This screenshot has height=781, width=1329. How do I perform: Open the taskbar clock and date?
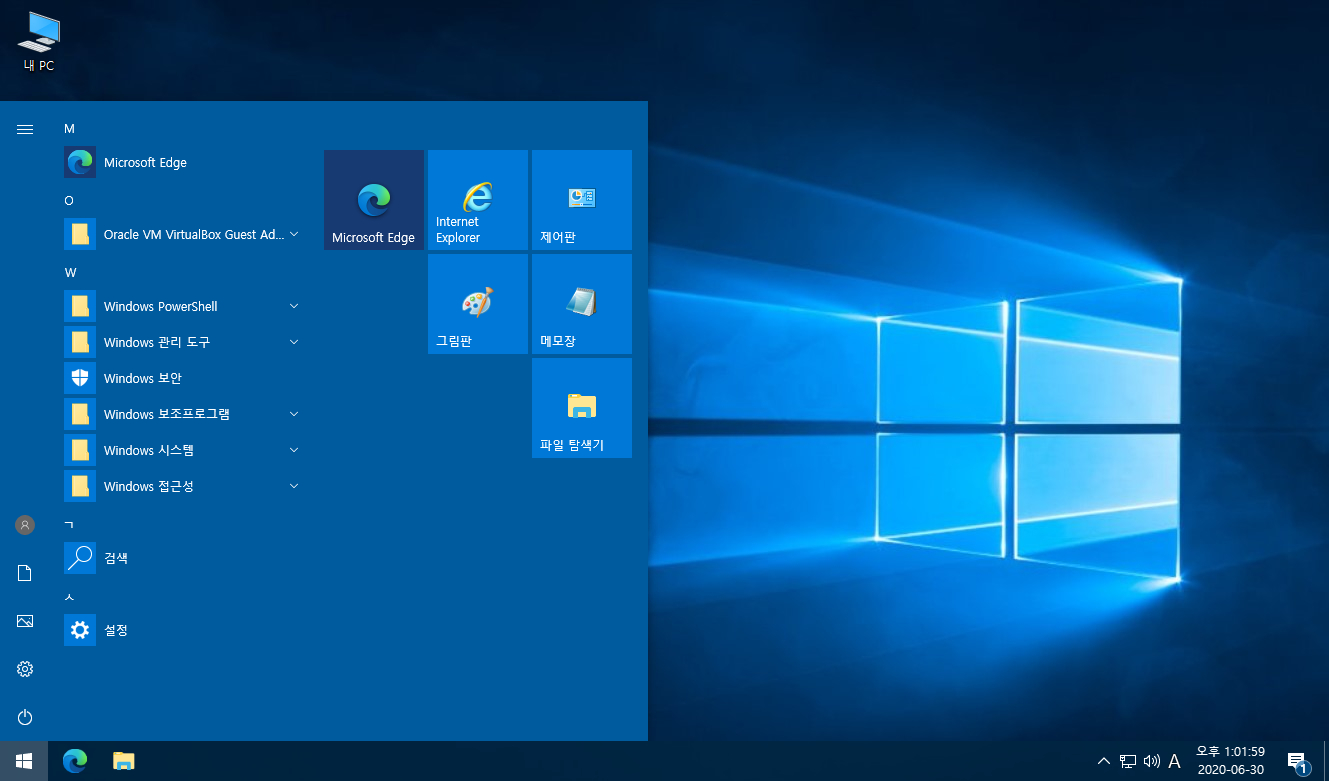click(1231, 761)
